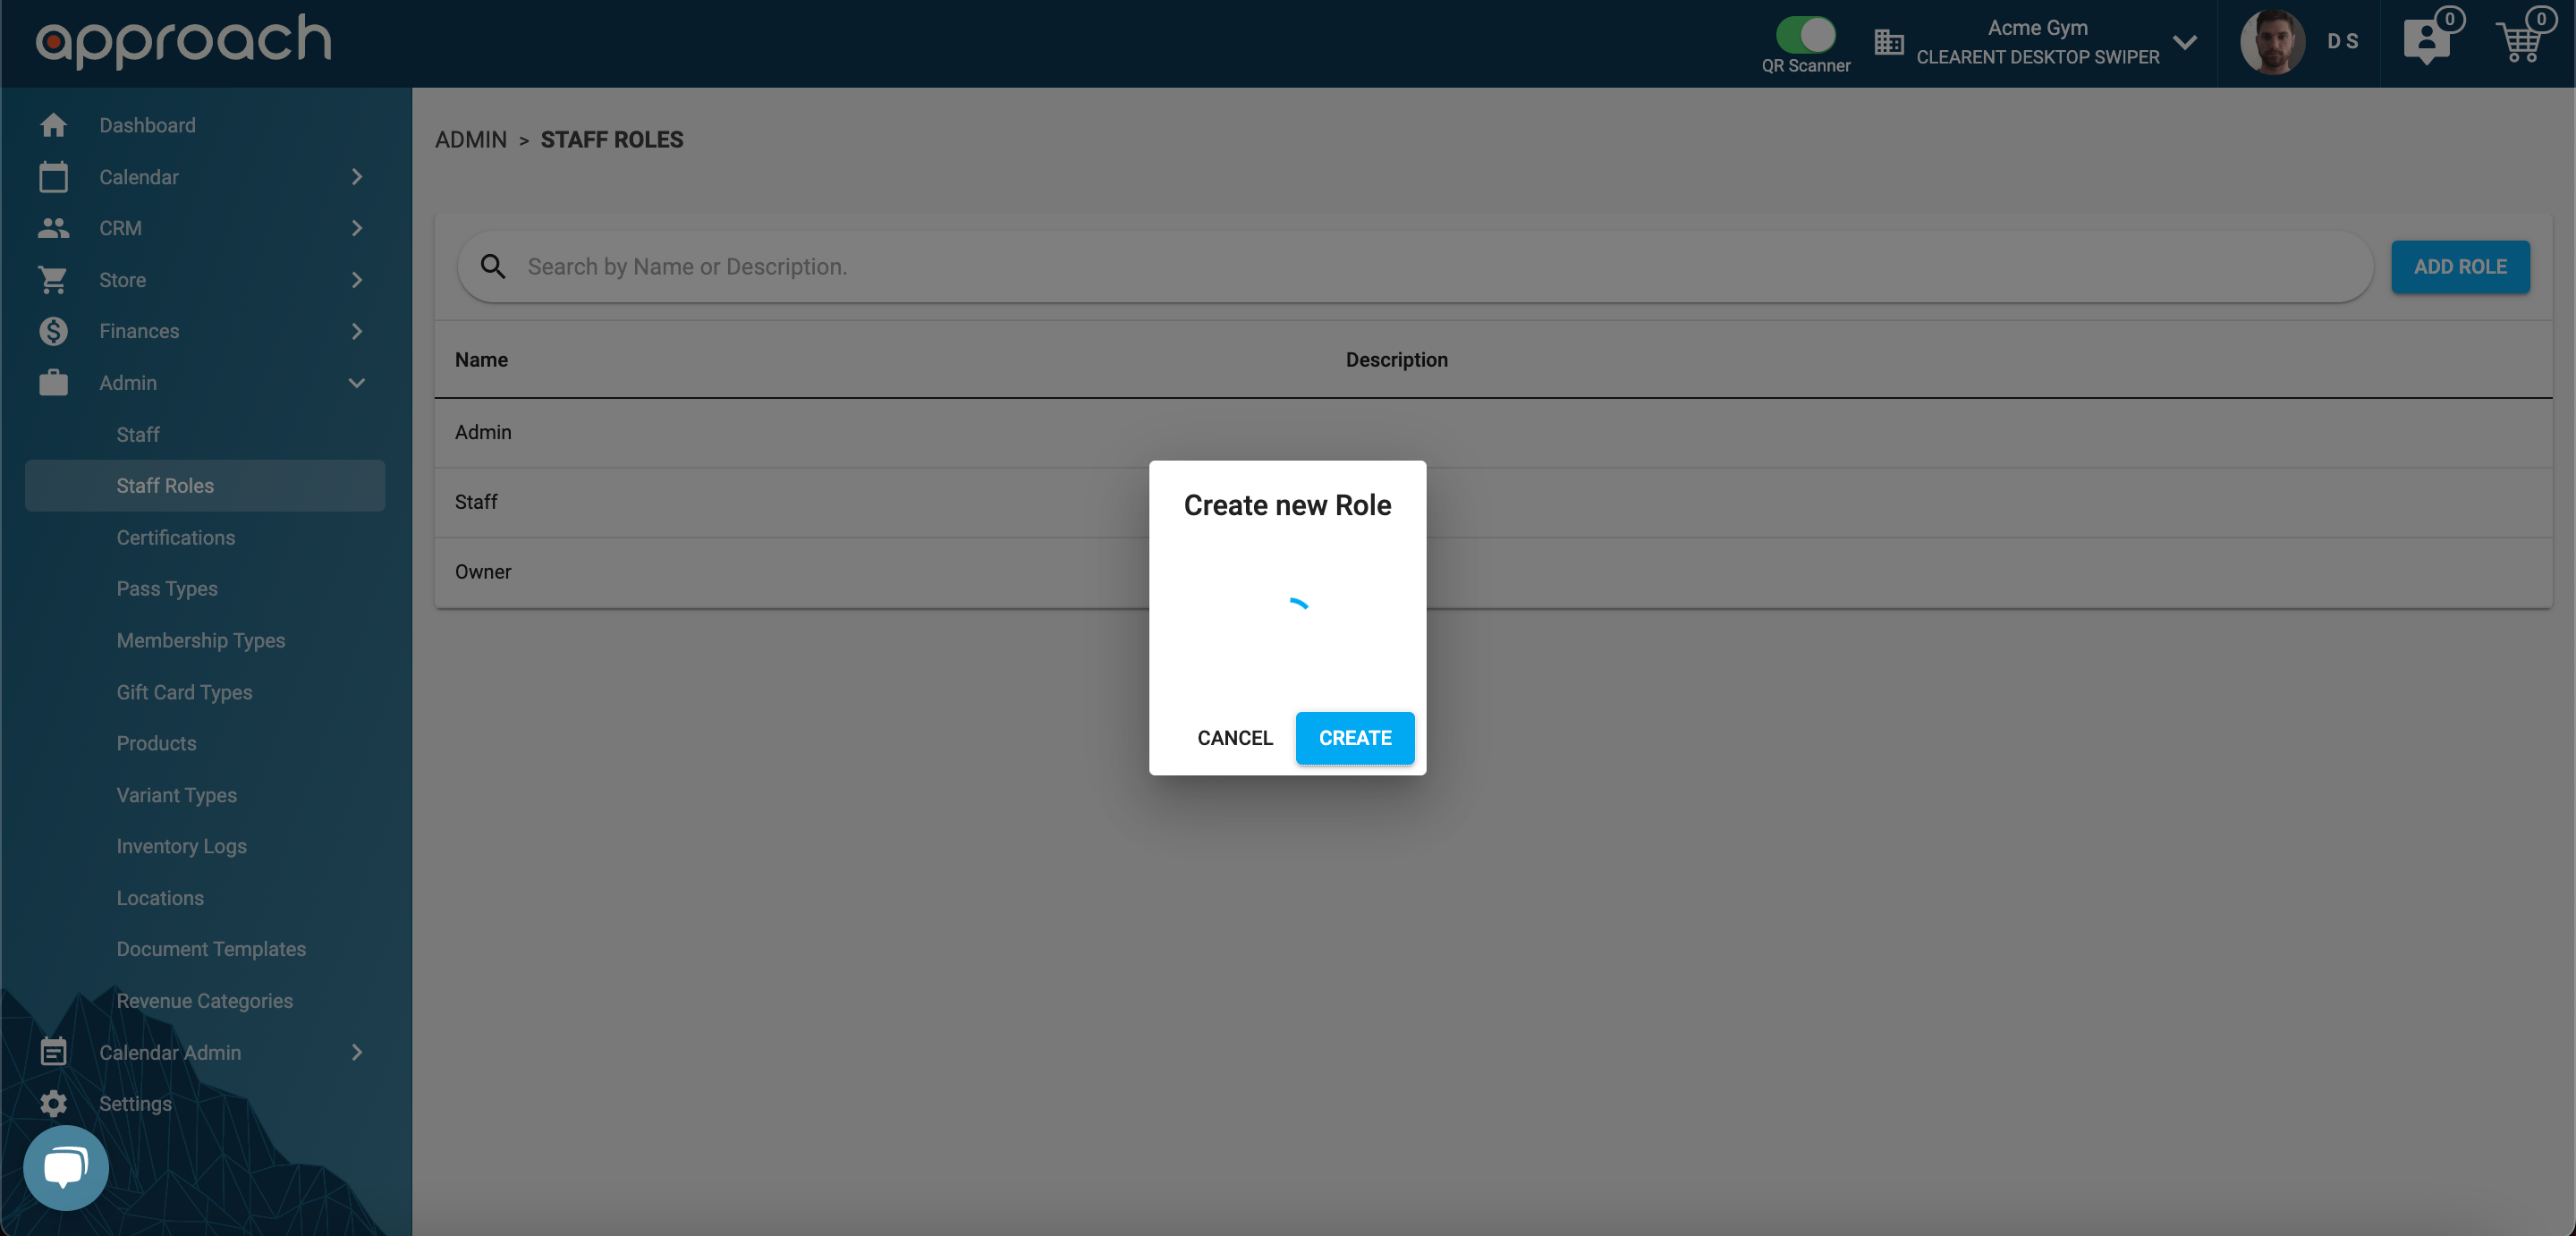
Task: Open the contact notifications icon
Action: coord(2427,41)
